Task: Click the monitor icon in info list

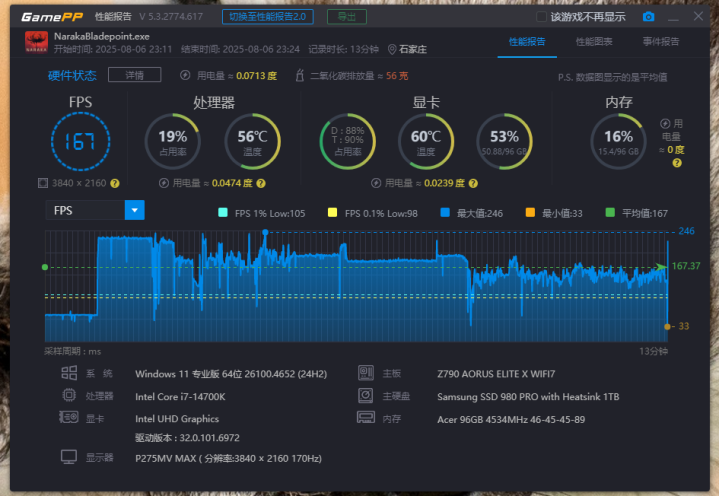Action: [69, 457]
